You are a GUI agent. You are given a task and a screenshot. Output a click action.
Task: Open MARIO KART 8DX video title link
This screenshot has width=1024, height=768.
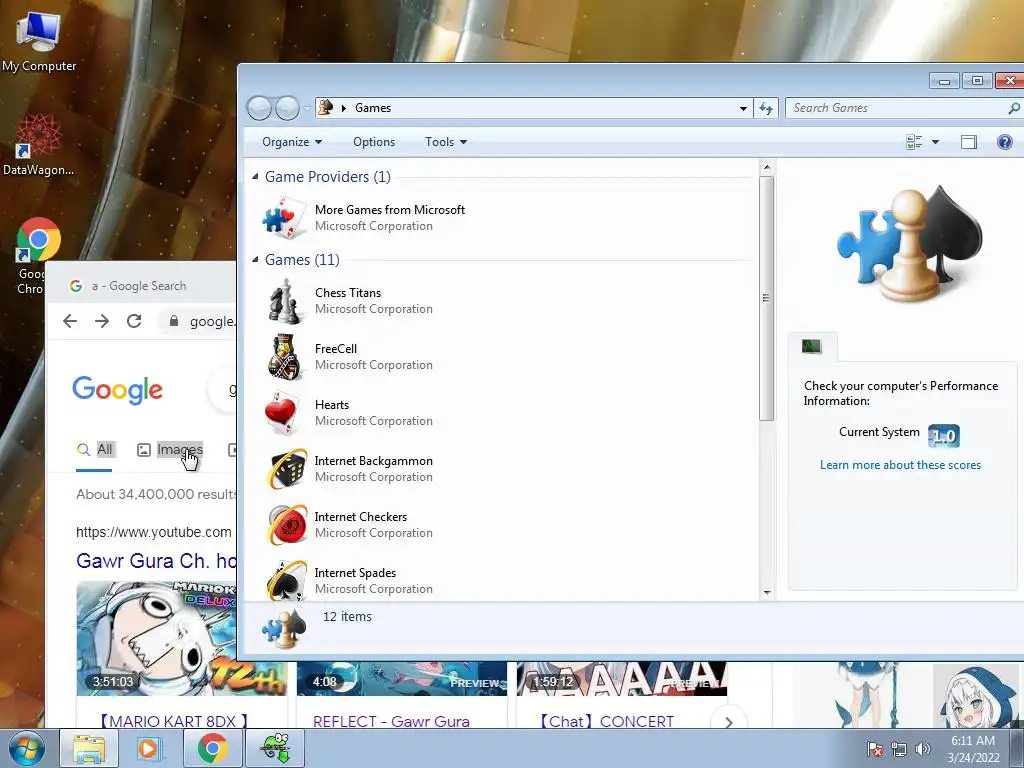point(173,721)
